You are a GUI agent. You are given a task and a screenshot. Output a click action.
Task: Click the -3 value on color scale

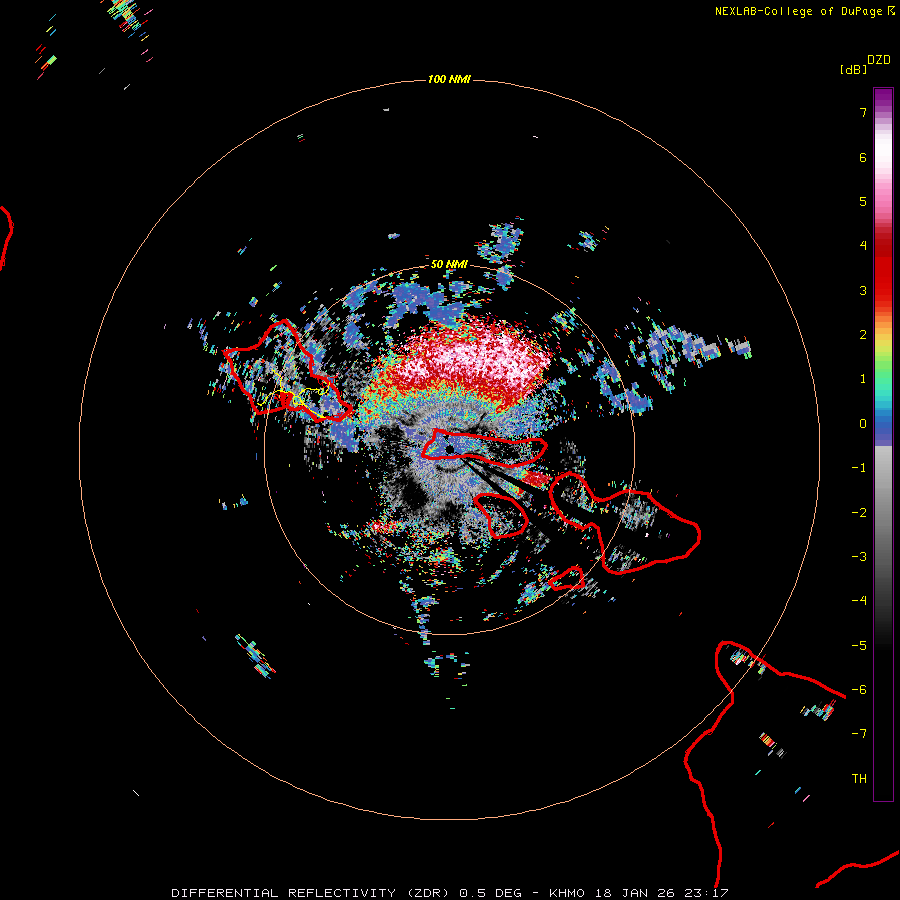pos(859,557)
